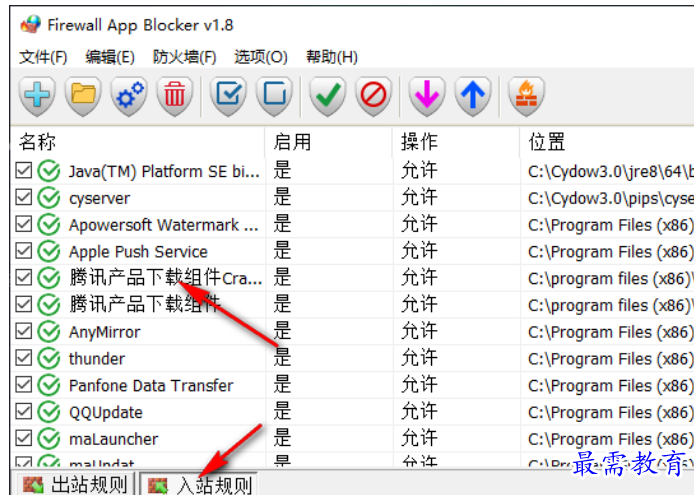Screen dimensions: 694x495
Task: Select the cyserver entry name
Action: click(x=100, y=198)
